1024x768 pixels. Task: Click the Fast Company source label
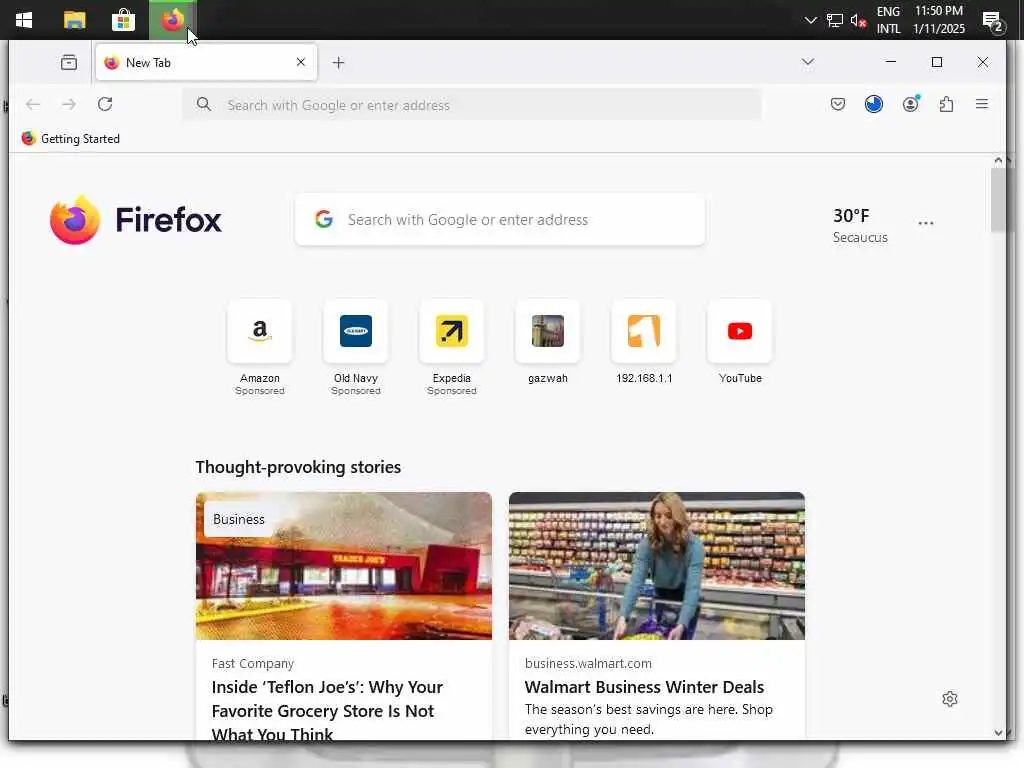pos(253,664)
